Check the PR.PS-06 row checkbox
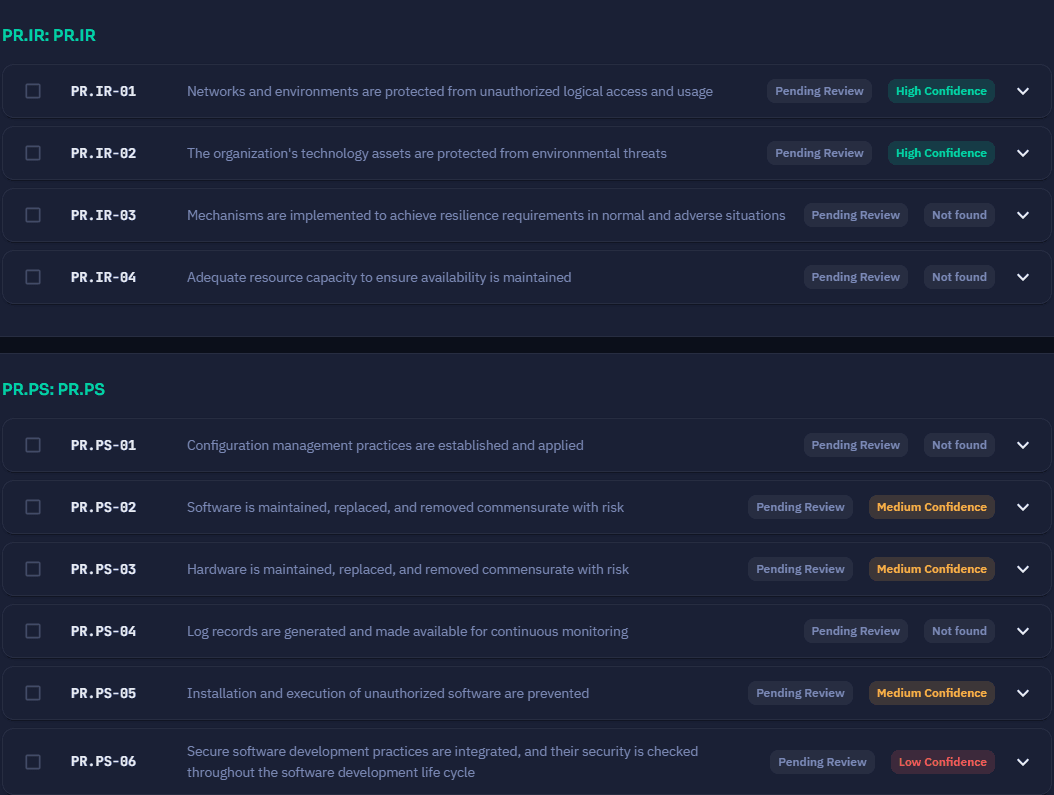Image resolution: width=1054 pixels, height=795 pixels. (33, 761)
